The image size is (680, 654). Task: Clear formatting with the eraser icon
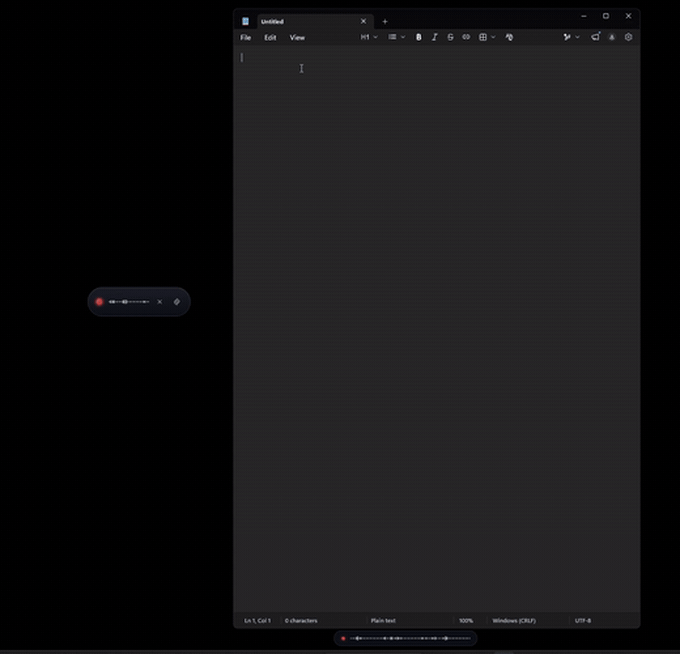tap(509, 37)
